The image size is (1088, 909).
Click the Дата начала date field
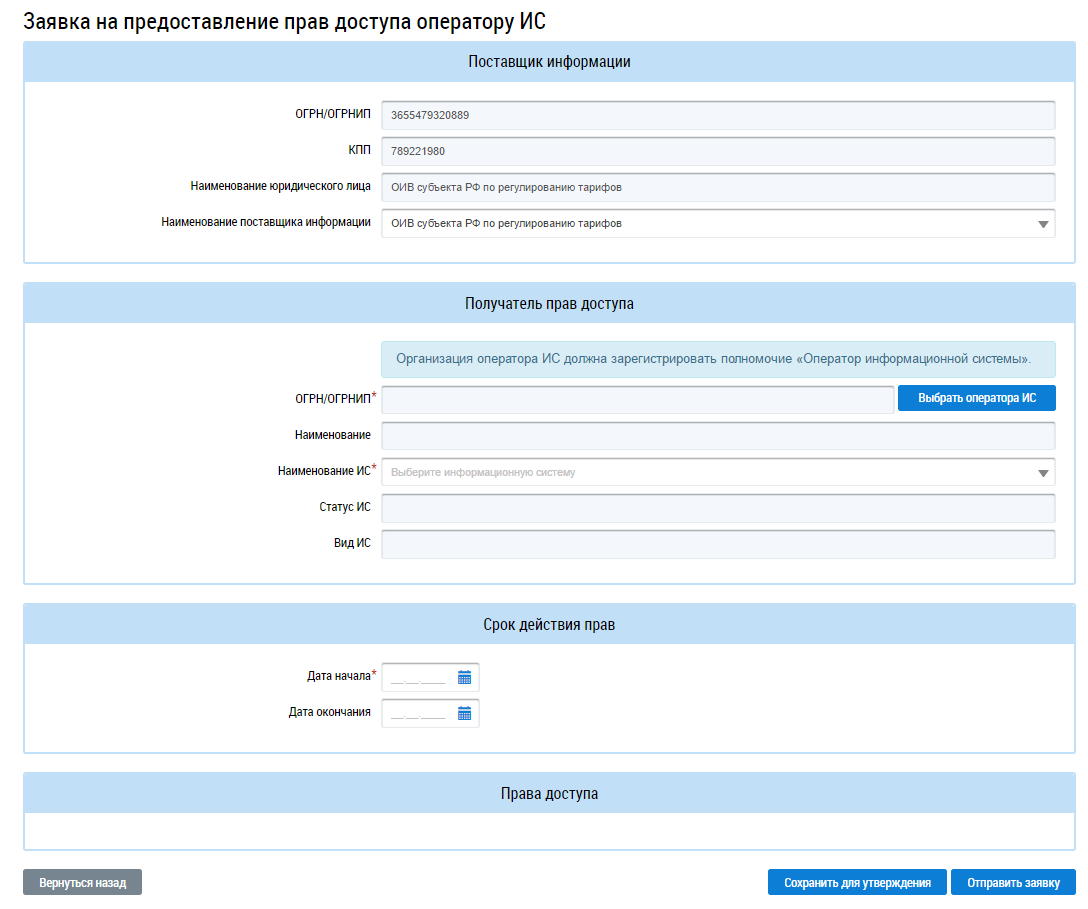[x=418, y=678]
